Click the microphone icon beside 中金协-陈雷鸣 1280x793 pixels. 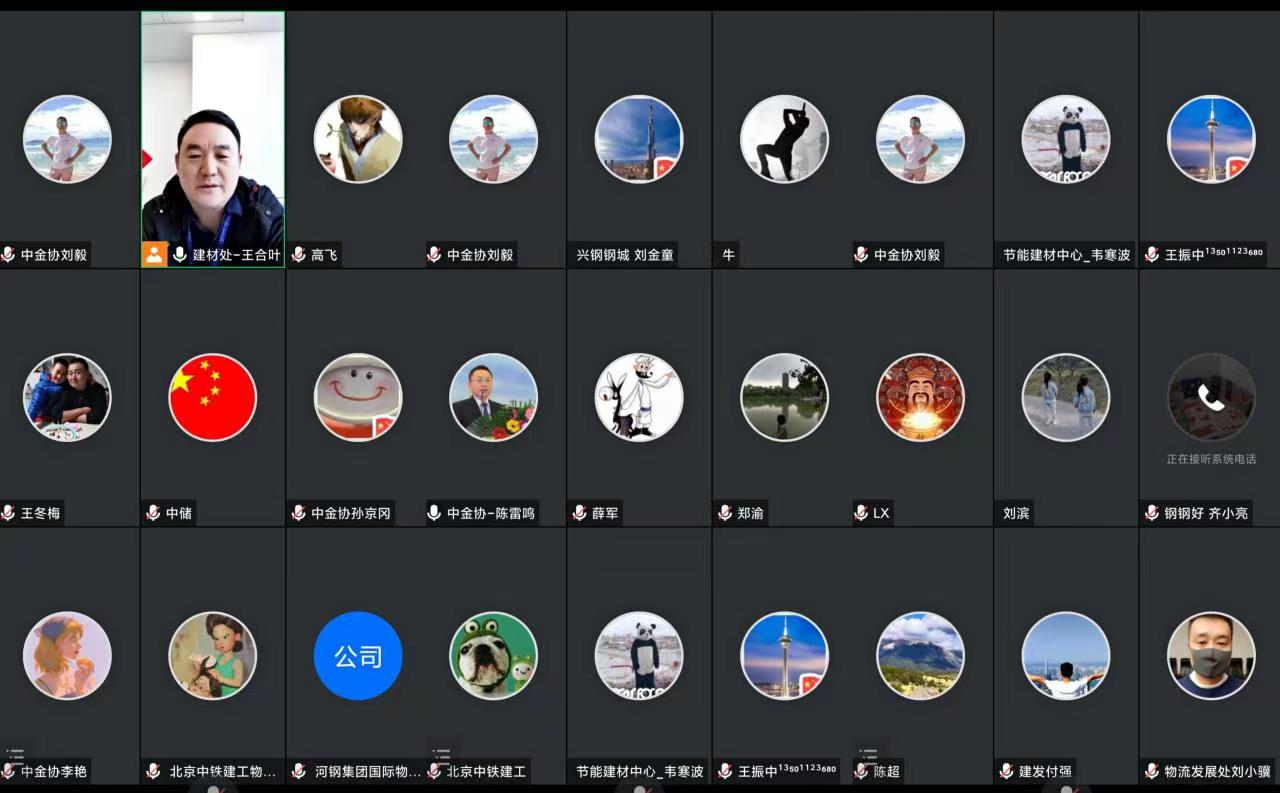tap(434, 513)
